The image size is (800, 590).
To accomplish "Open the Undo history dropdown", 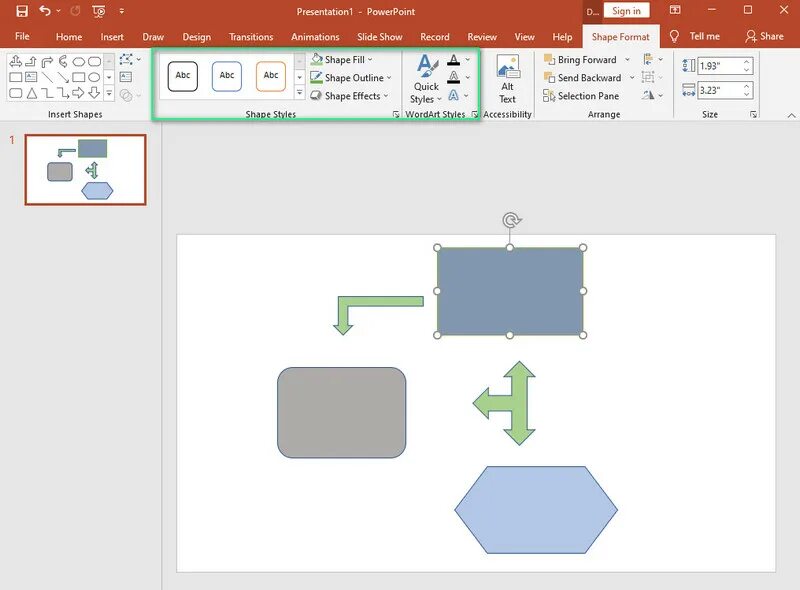I will point(59,11).
